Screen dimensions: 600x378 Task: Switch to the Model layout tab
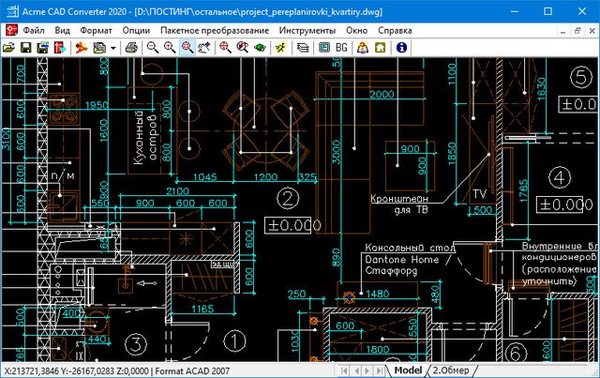click(408, 370)
